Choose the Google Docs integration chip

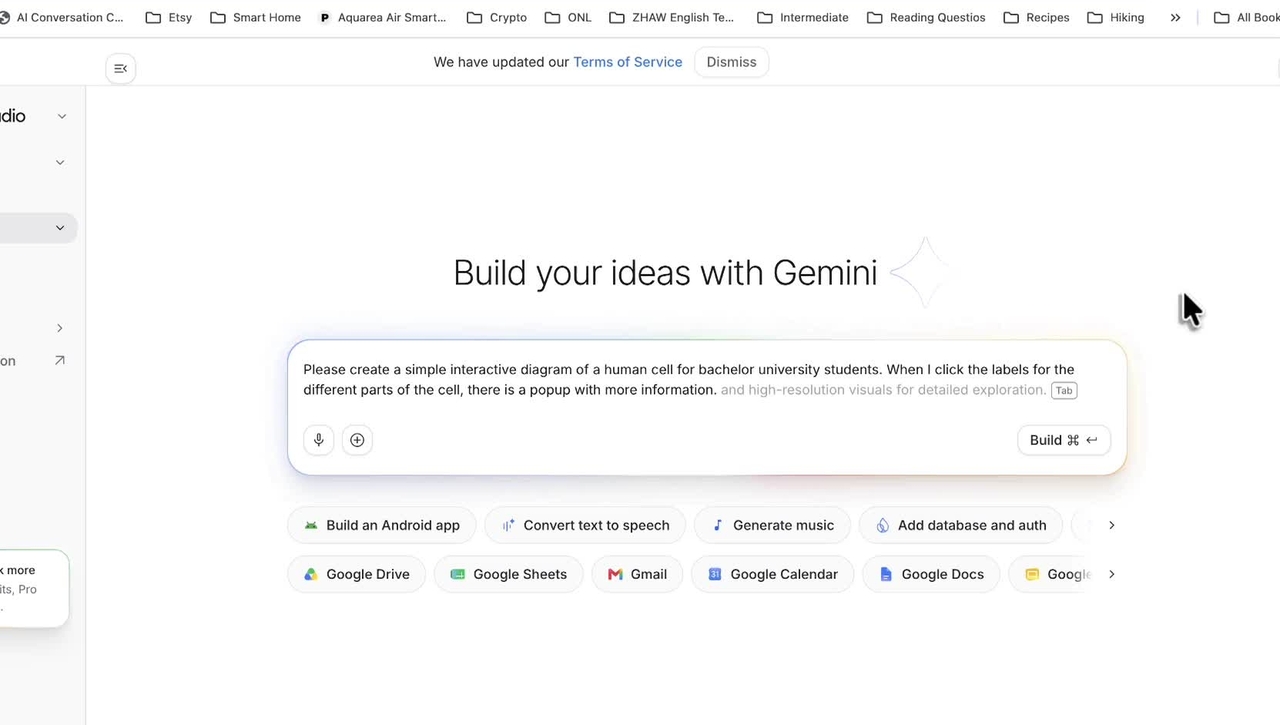pos(931,574)
